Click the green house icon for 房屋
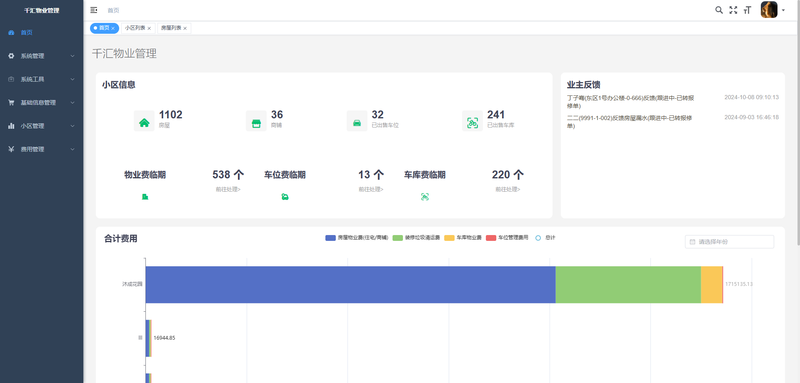This screenshot has width=800, height=383. [x=144, y=121]
